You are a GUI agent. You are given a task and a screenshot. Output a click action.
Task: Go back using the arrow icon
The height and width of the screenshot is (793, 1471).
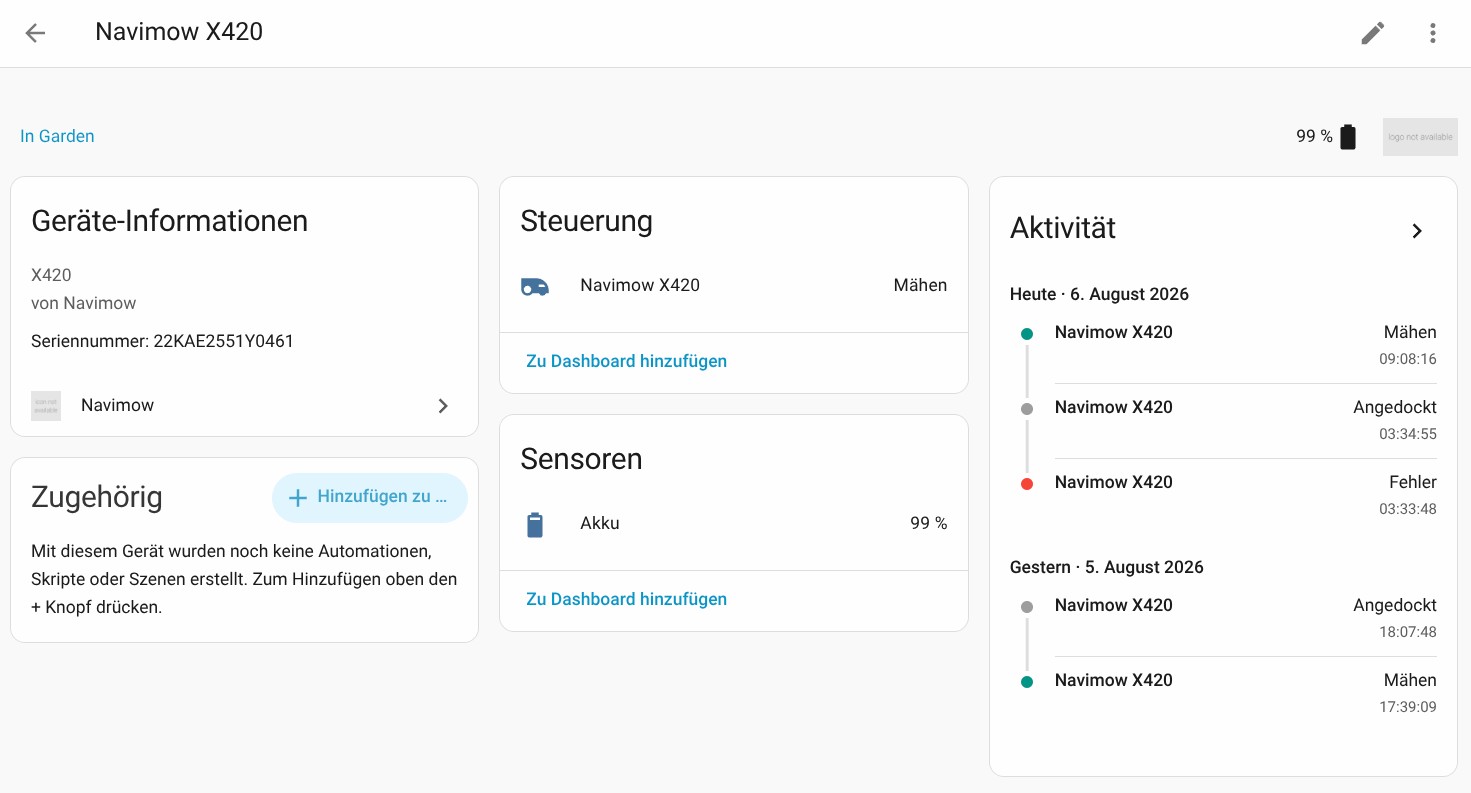35,33
